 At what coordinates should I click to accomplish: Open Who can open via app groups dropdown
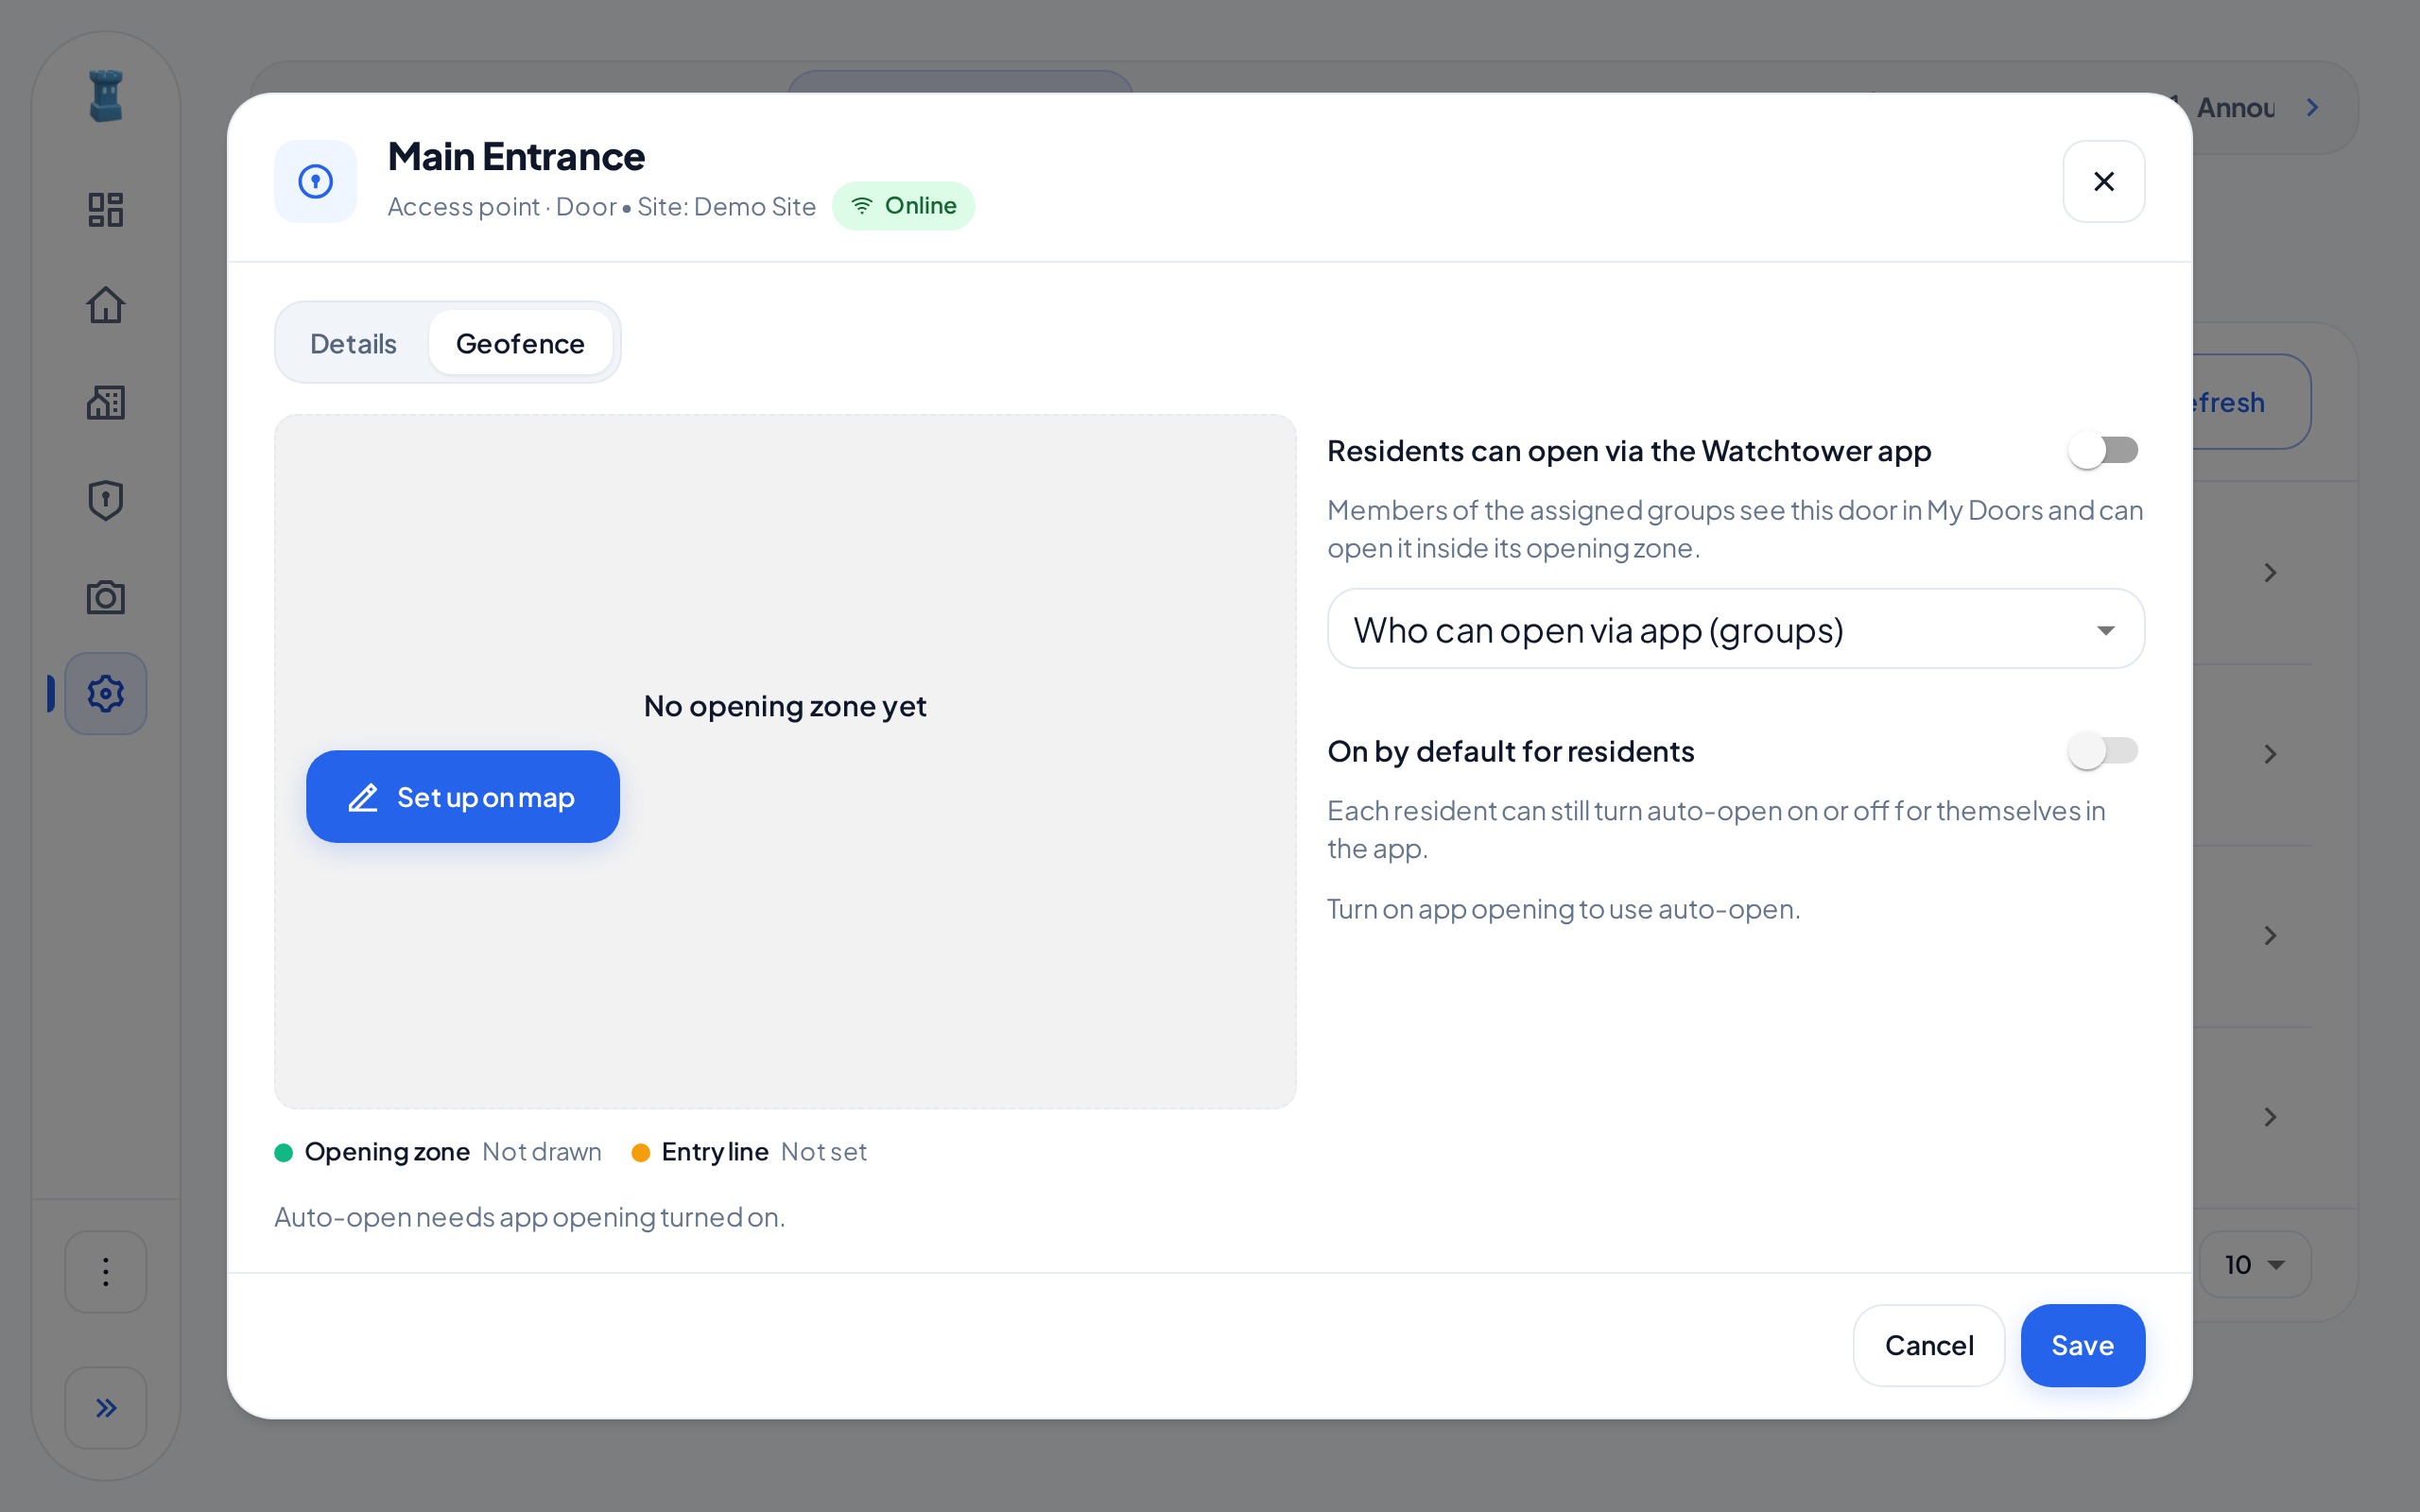[1735, 629]
